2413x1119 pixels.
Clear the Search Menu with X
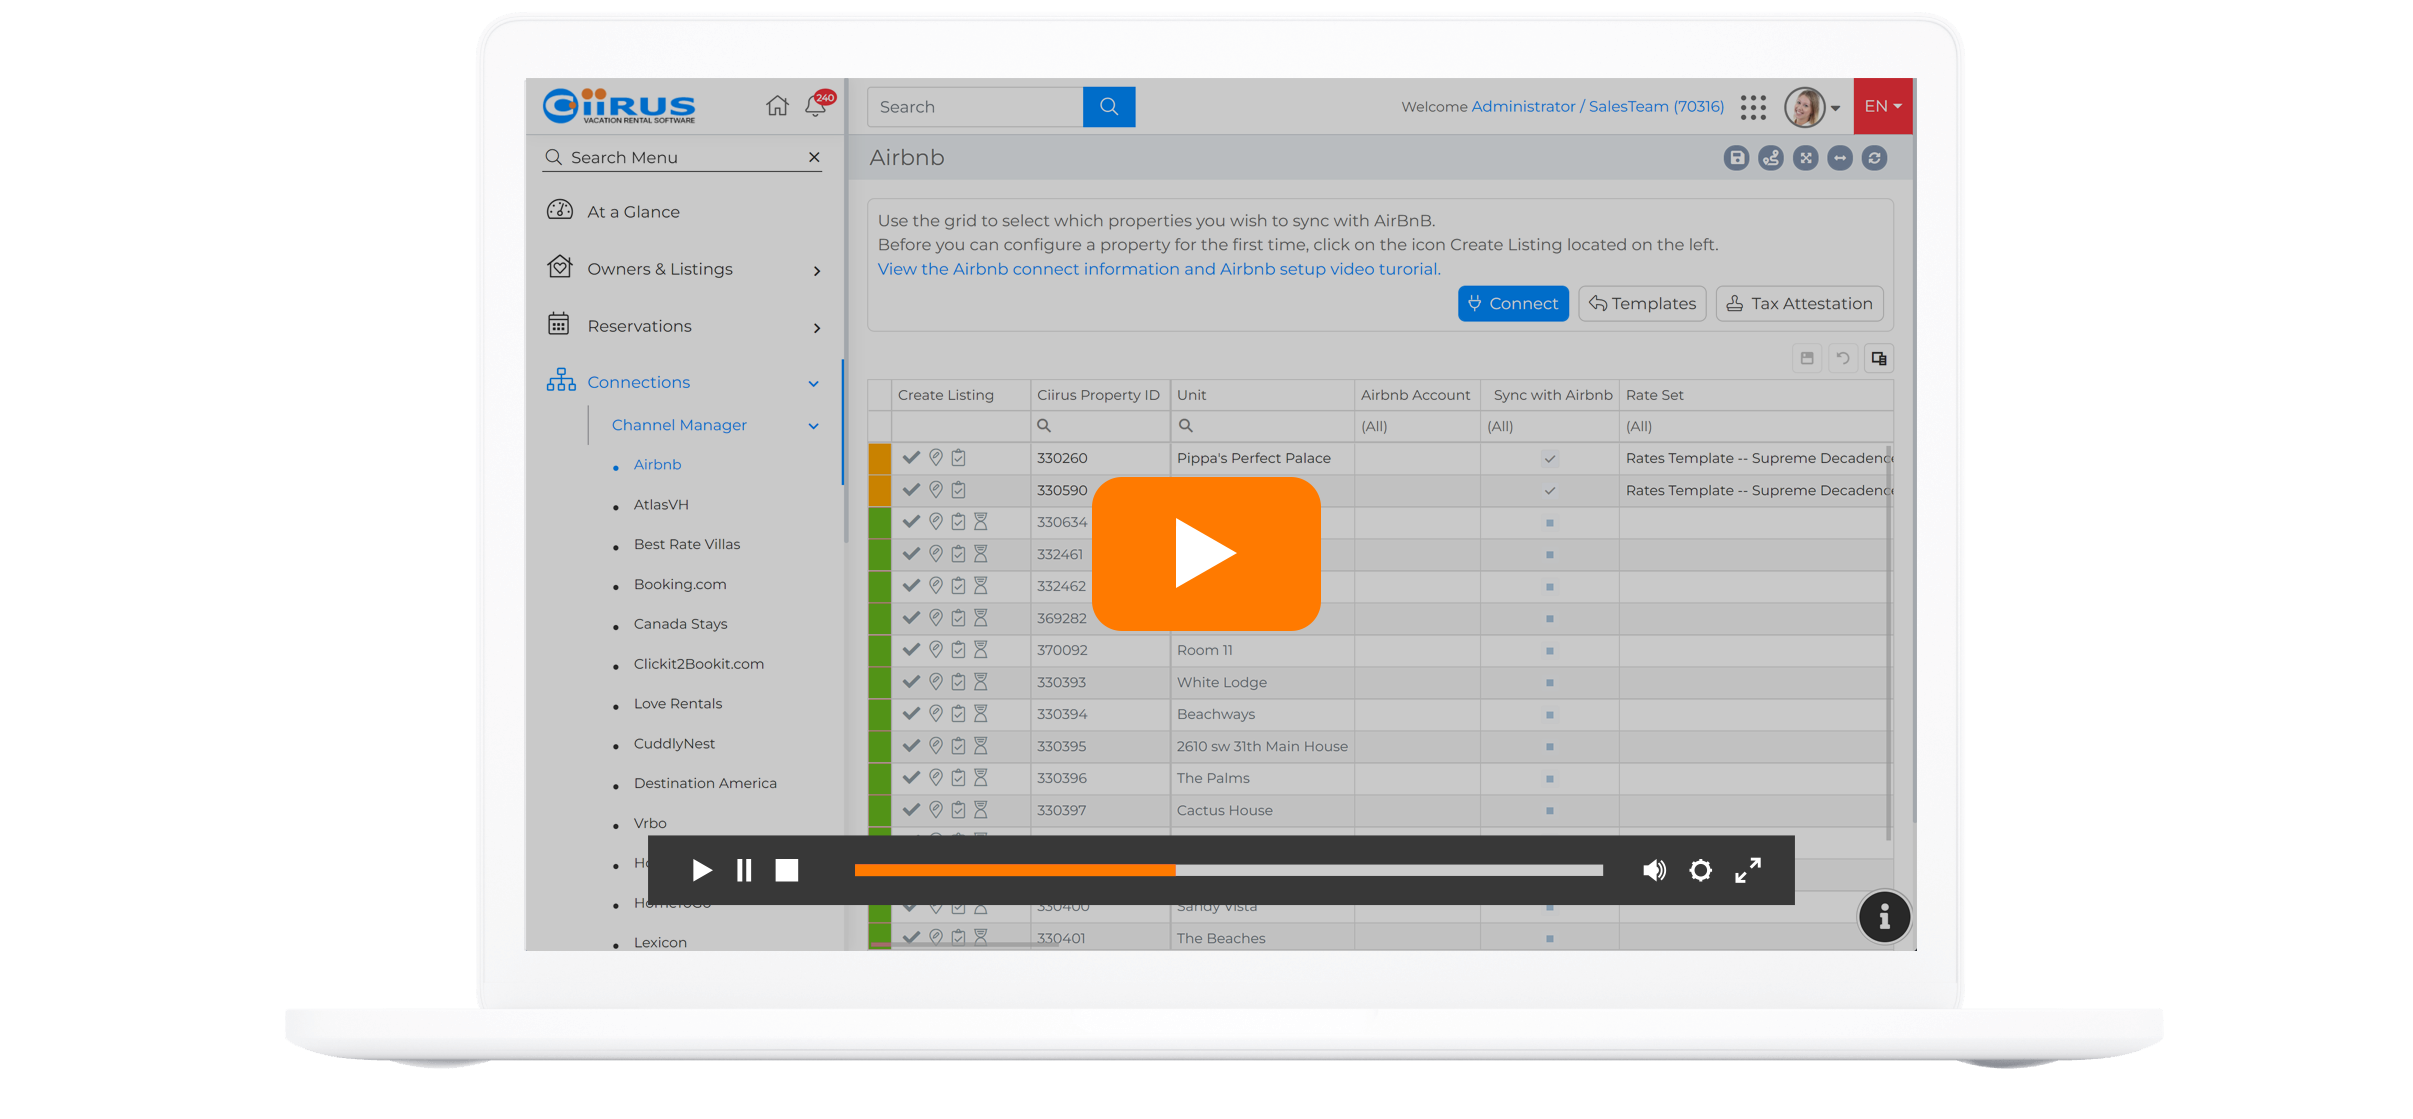pos(814,157)
